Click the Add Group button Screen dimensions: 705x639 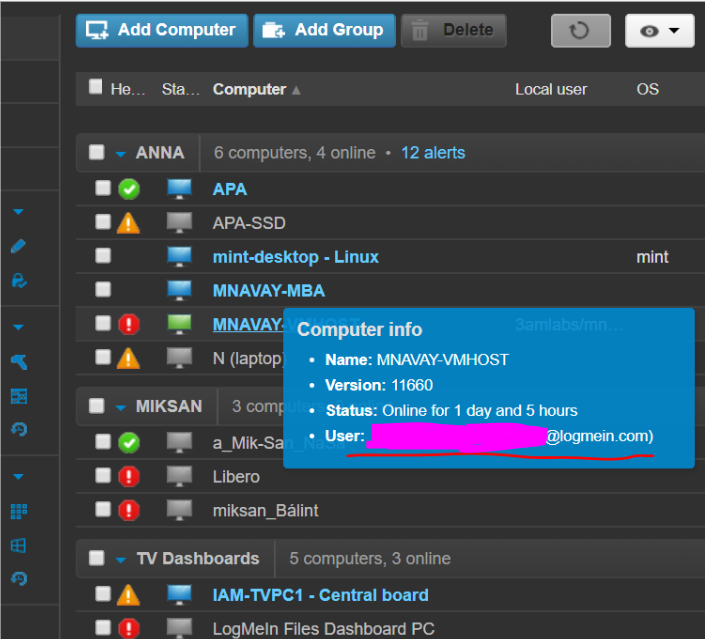[324, 31]
